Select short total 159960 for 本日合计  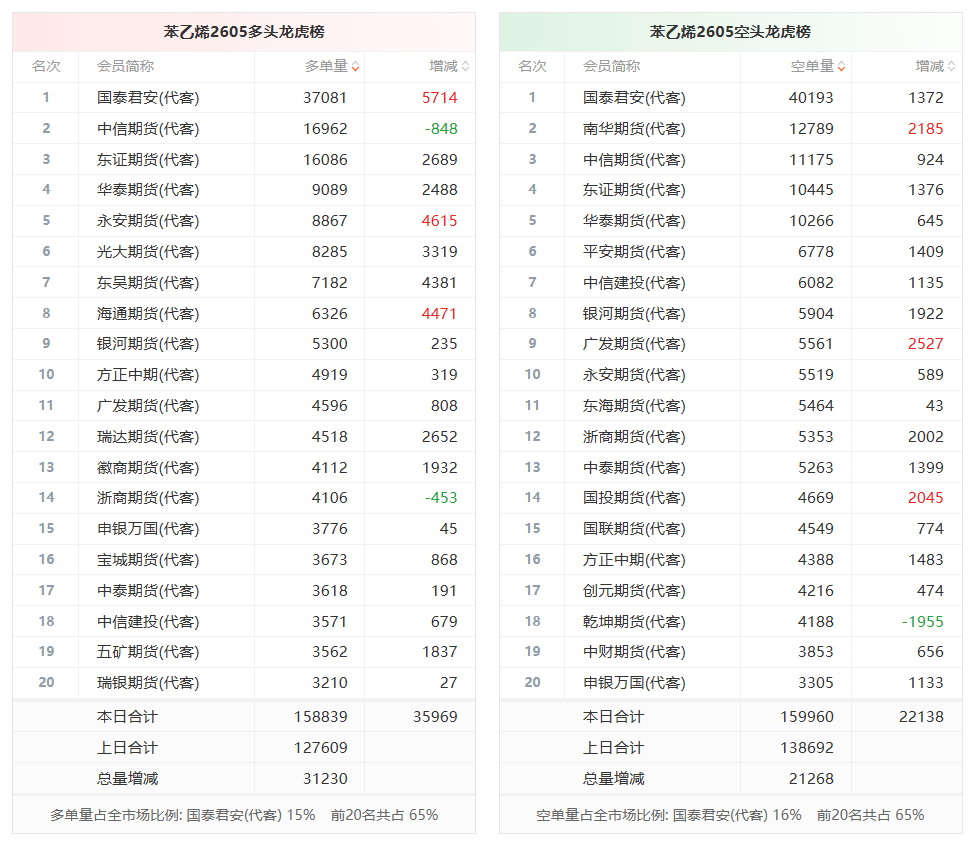pos(807,717)
